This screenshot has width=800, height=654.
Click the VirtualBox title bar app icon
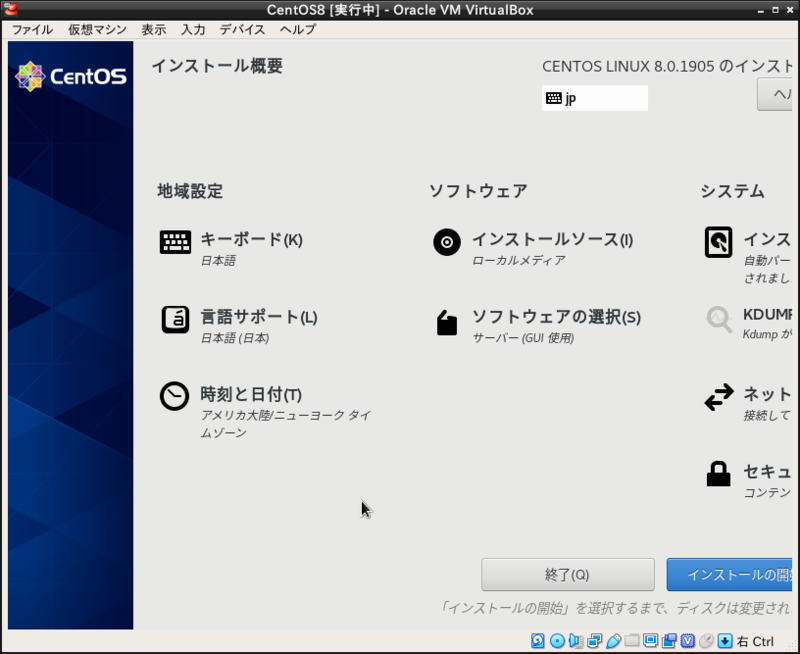[x=10, y=9]
